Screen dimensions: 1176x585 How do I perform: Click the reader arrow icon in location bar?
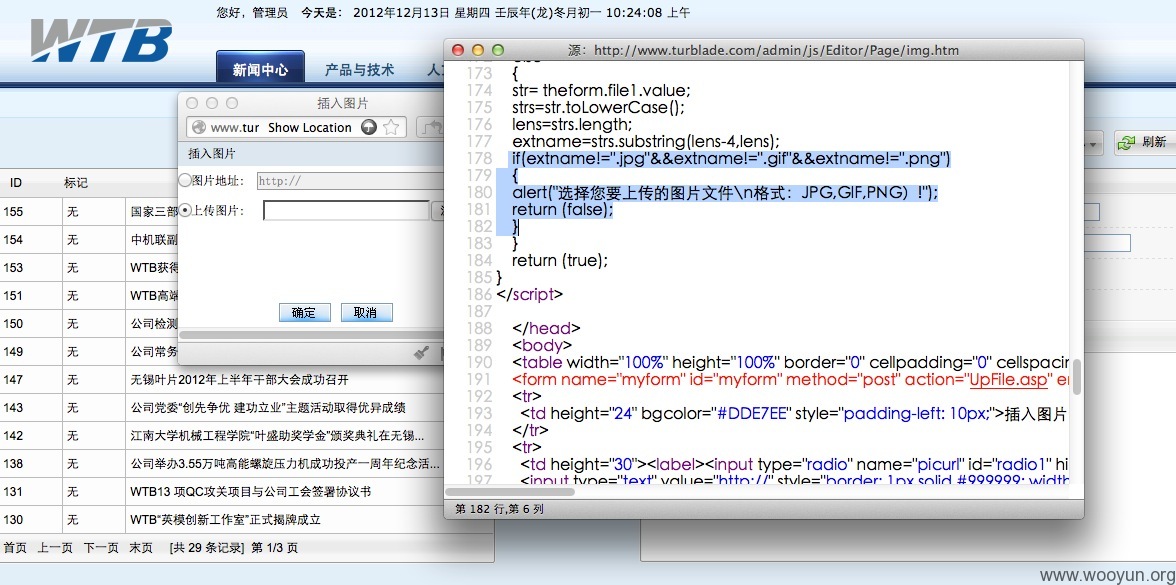[x=368, y=128]
